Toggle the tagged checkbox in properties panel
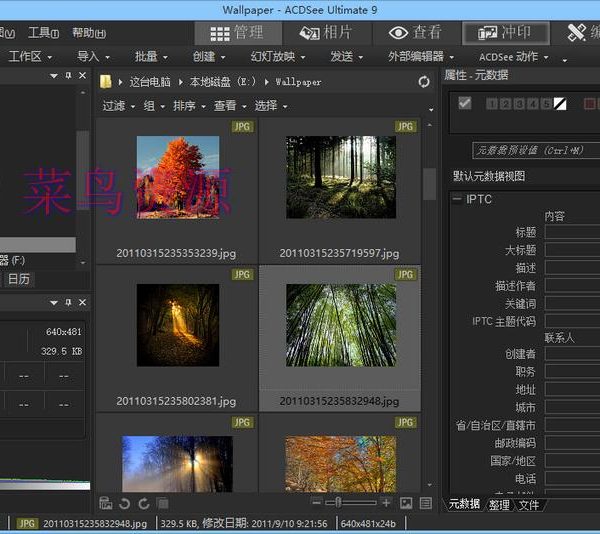Viewport: 600px width, 534px height. tap(464, 103)
